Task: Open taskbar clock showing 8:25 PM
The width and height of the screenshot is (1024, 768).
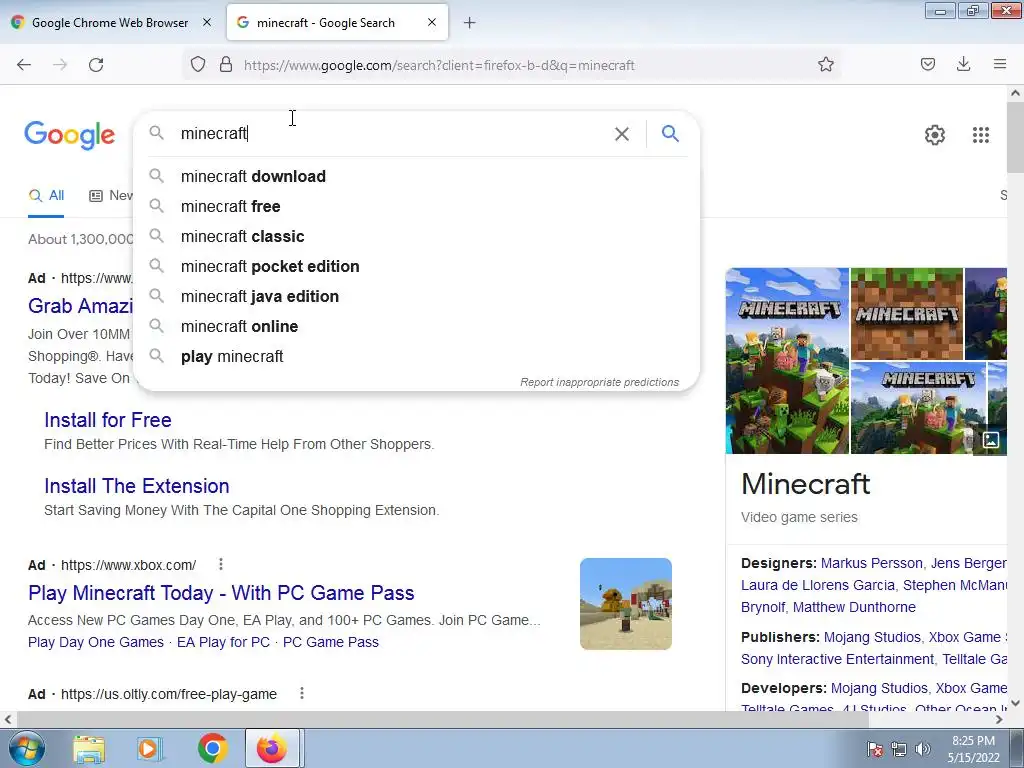Action: pyautogui.click(x=973, y=749)
